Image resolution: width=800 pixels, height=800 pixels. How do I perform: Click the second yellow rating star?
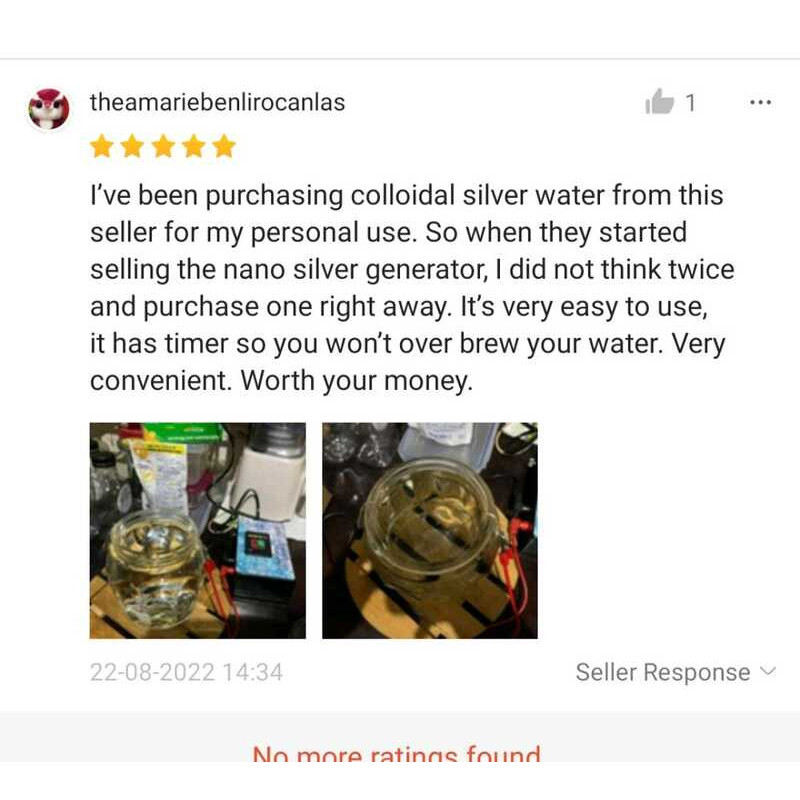click(133, 146)
